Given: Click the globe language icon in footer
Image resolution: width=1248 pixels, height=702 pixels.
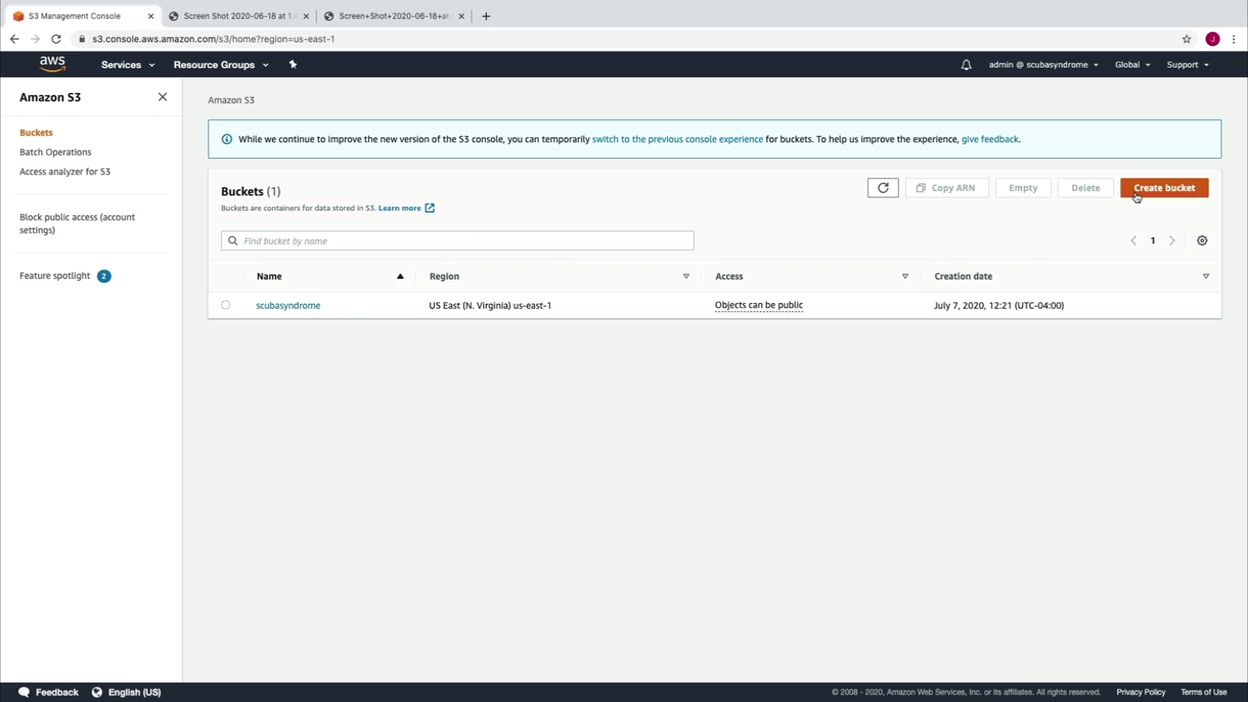Looking at the screenshot, I should 97,692.
